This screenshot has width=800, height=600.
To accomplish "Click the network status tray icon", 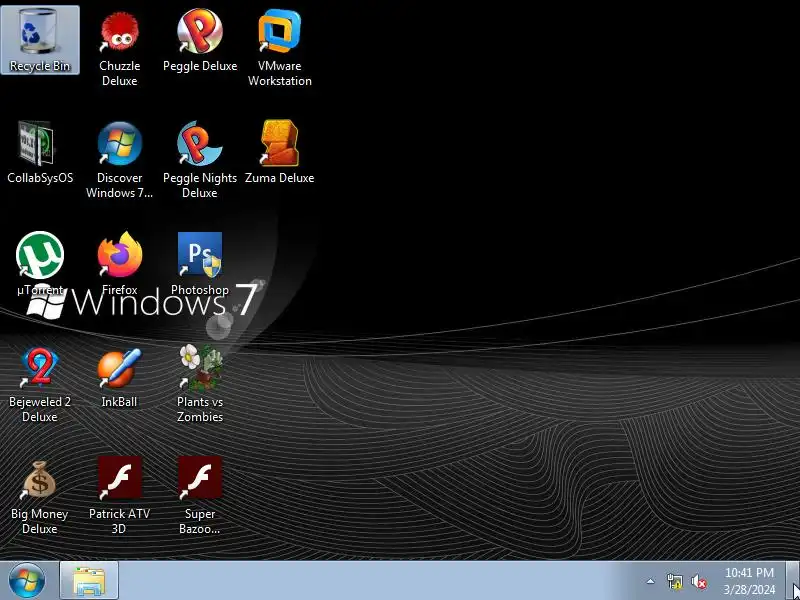I will [x=674, y=581].
